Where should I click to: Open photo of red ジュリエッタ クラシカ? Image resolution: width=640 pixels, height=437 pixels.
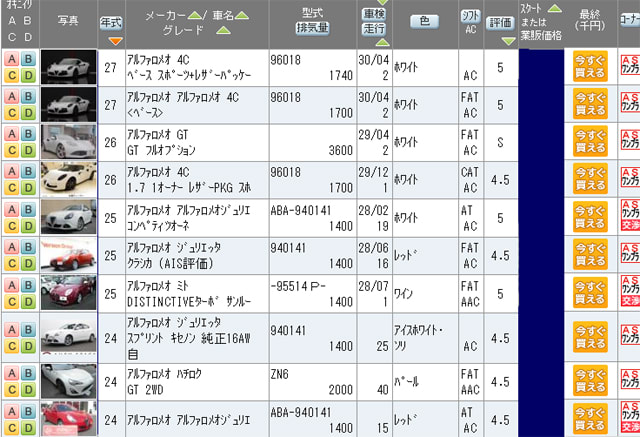click(69, 255)
